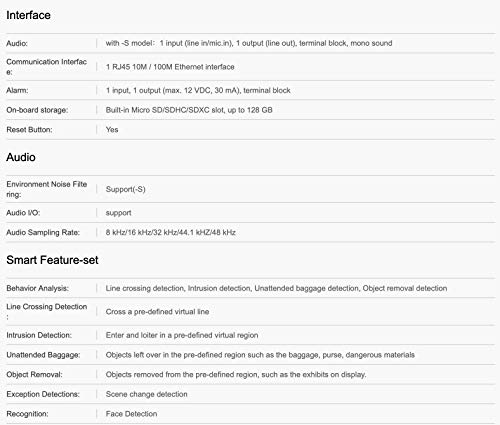This screenshot has height=425, width=500.
Task: Click the Behavior Analysis label
Action: tap(37, 288)
